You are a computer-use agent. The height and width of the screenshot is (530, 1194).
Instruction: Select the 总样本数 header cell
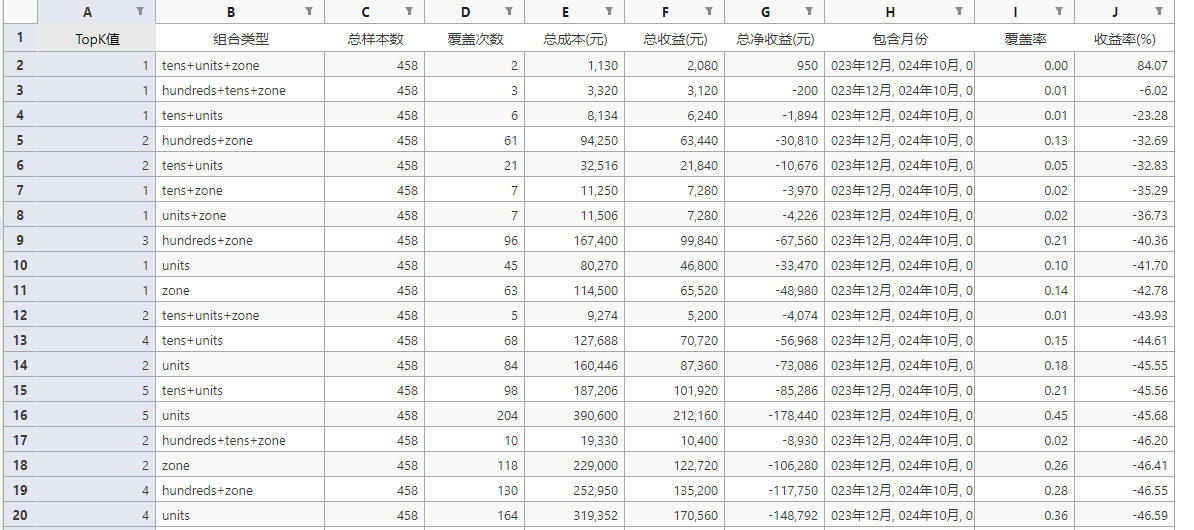tap(375, 39)
